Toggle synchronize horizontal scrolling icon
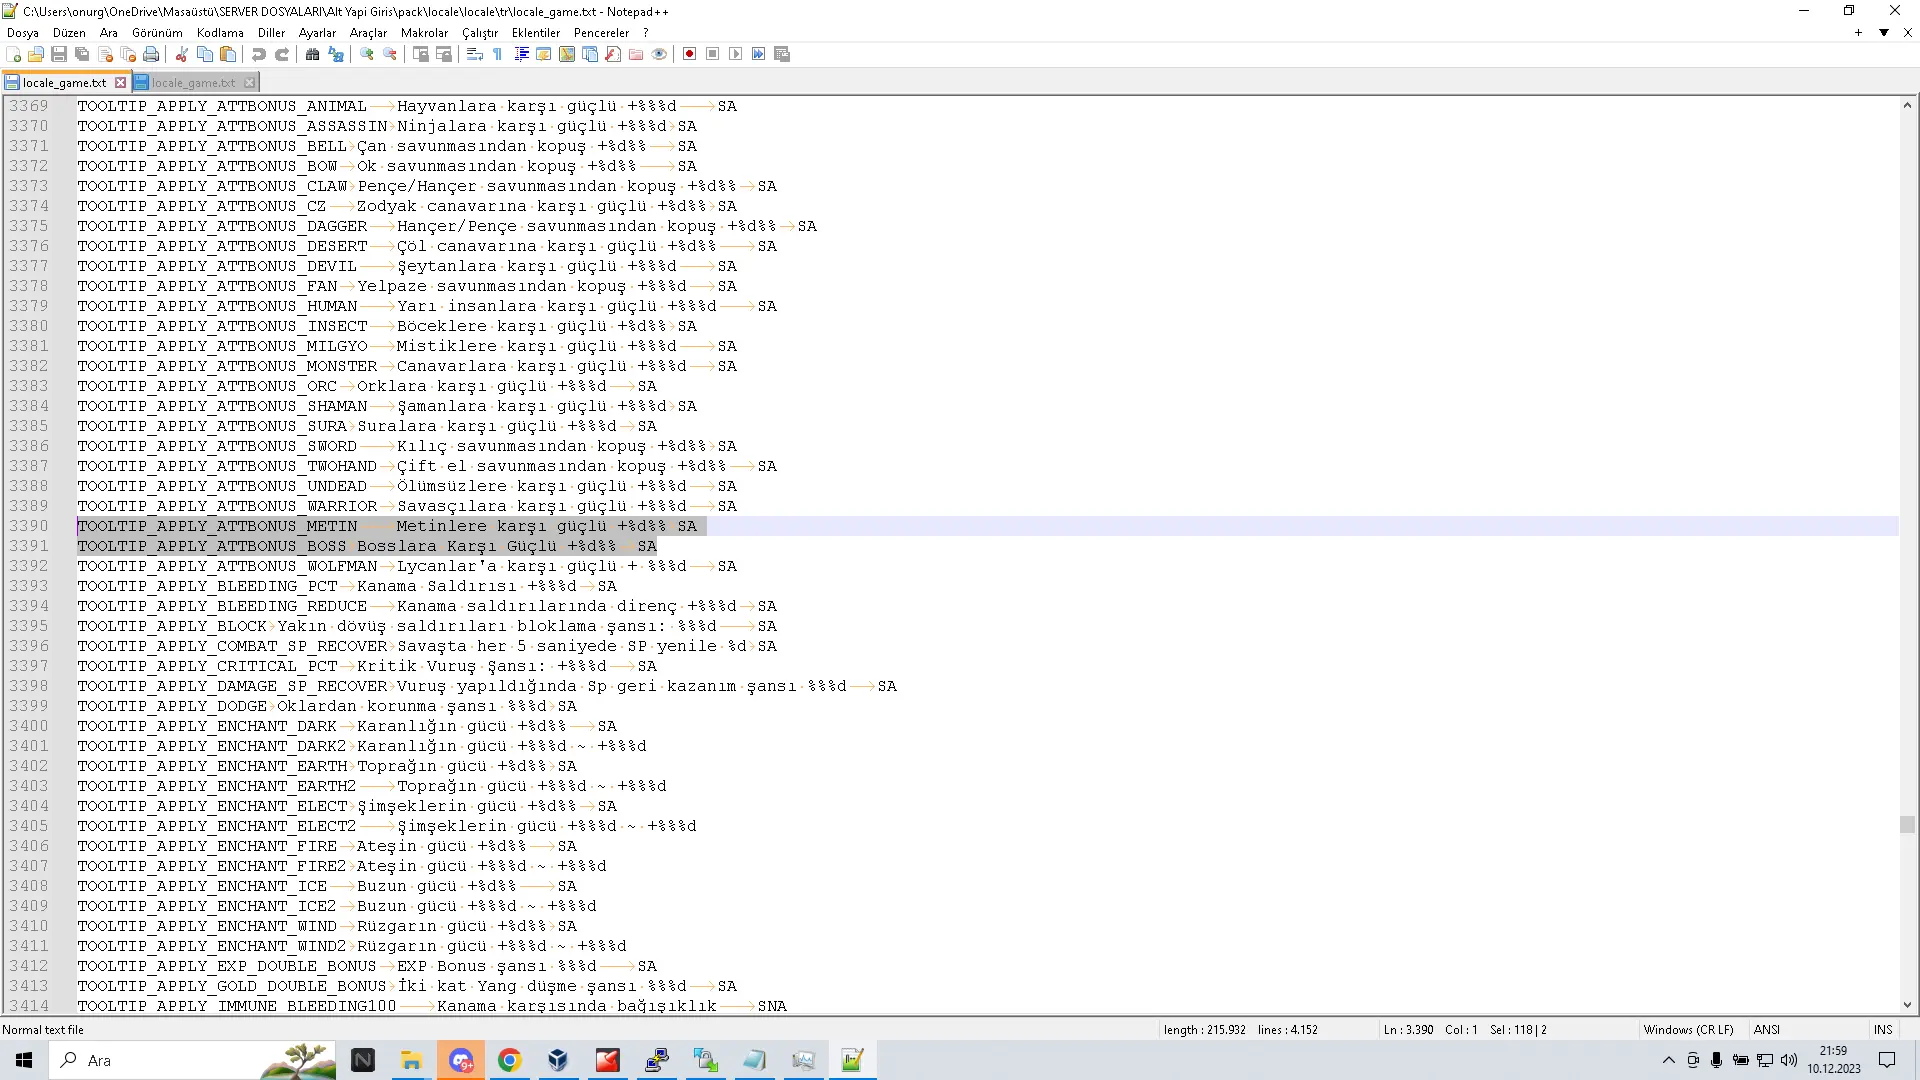 point(444,54)
